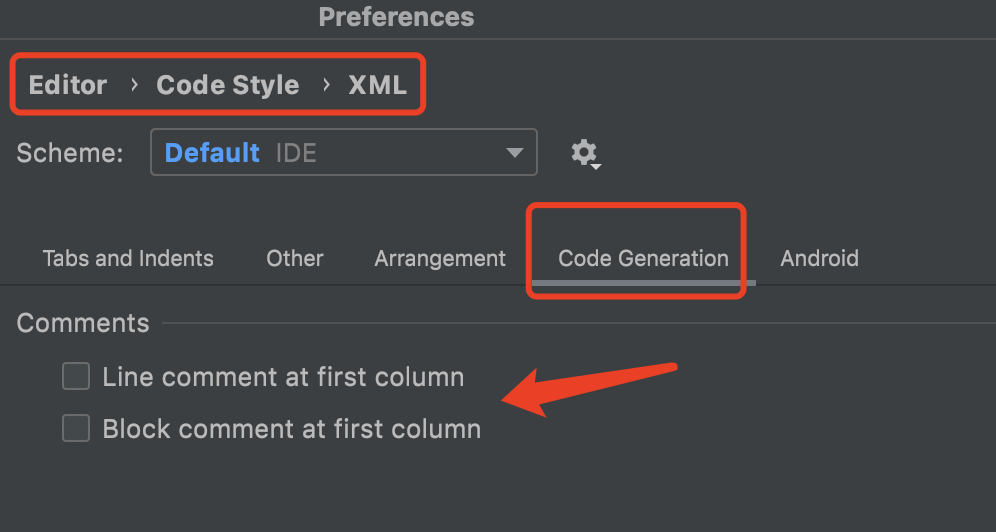
Task: Switch to the Tabs and Indents tab
Action: pos(128,258)
